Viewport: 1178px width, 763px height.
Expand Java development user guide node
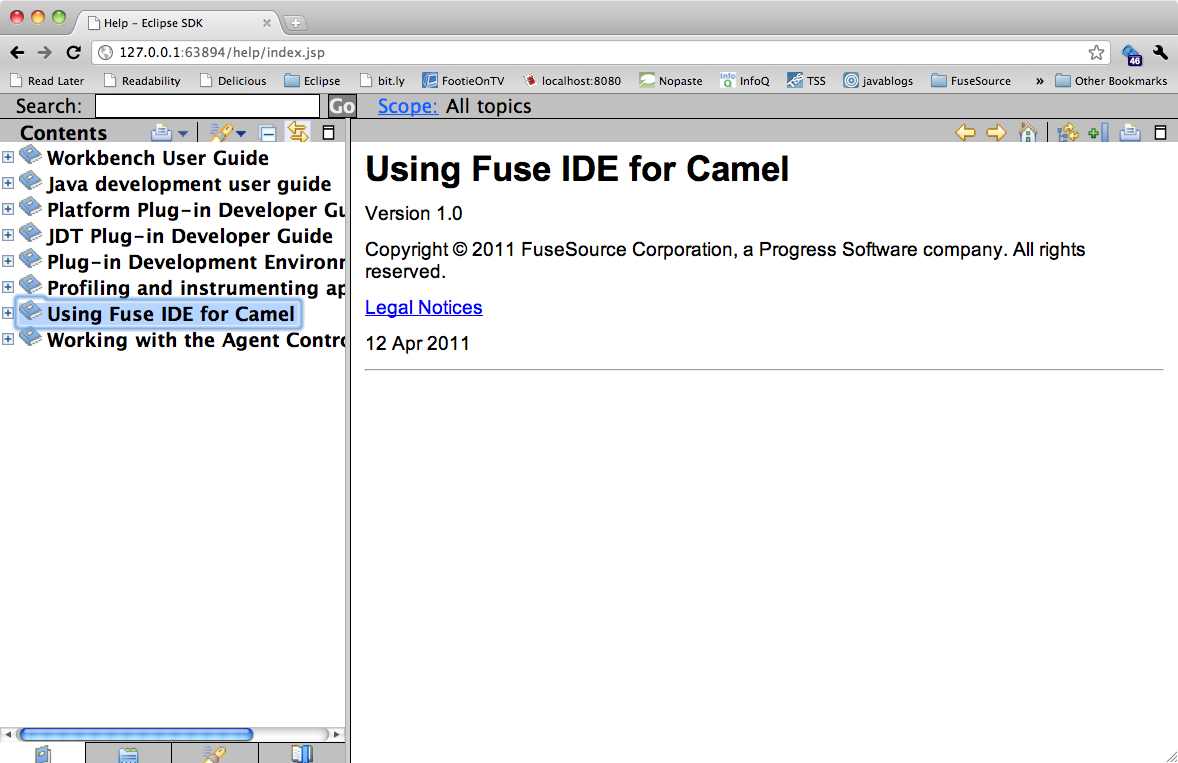pyautogui.click(x=8, y=183)
